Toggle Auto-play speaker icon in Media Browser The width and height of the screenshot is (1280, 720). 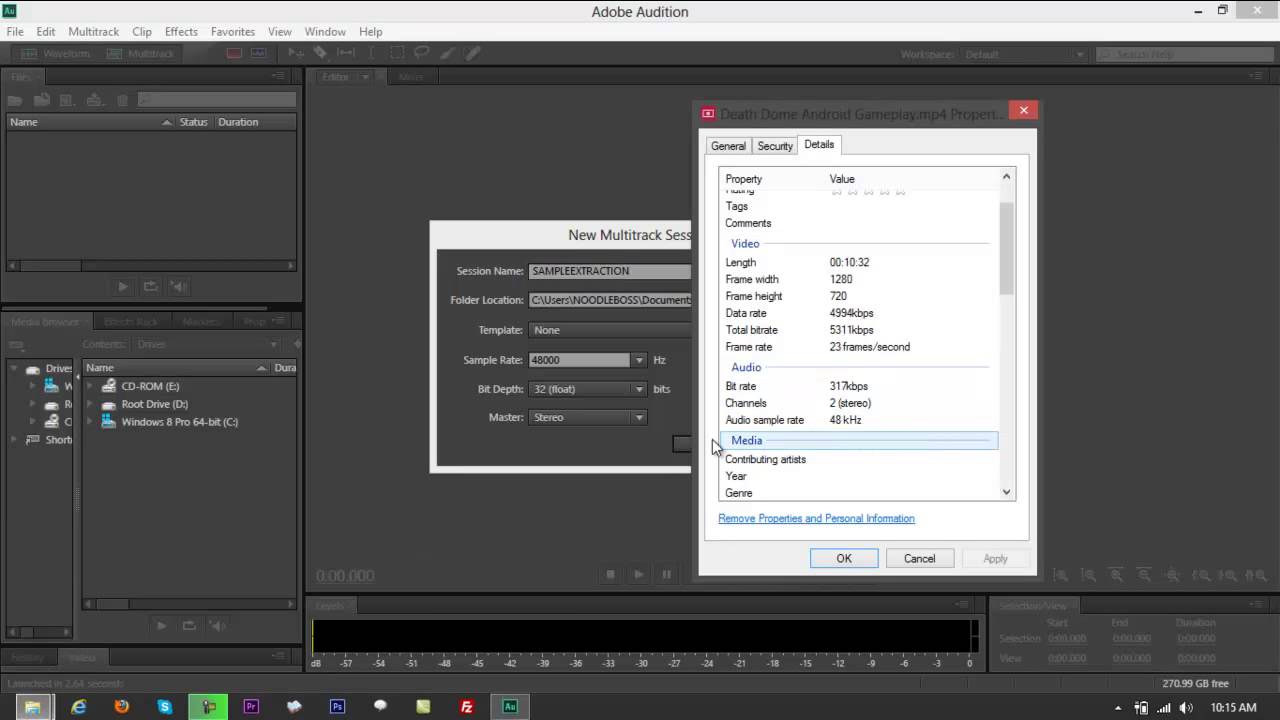pos(218,626)
